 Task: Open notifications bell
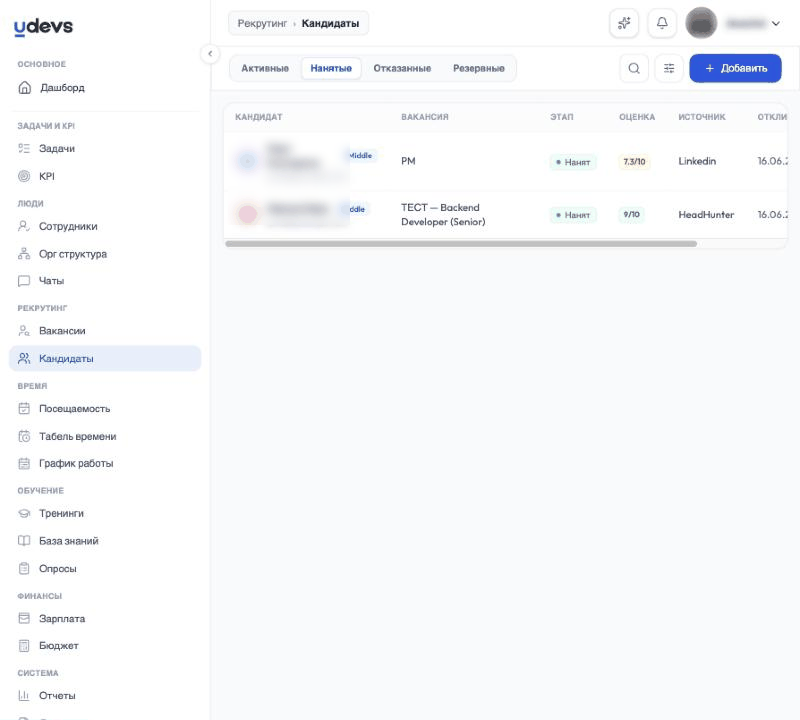[x=662, y=23]
